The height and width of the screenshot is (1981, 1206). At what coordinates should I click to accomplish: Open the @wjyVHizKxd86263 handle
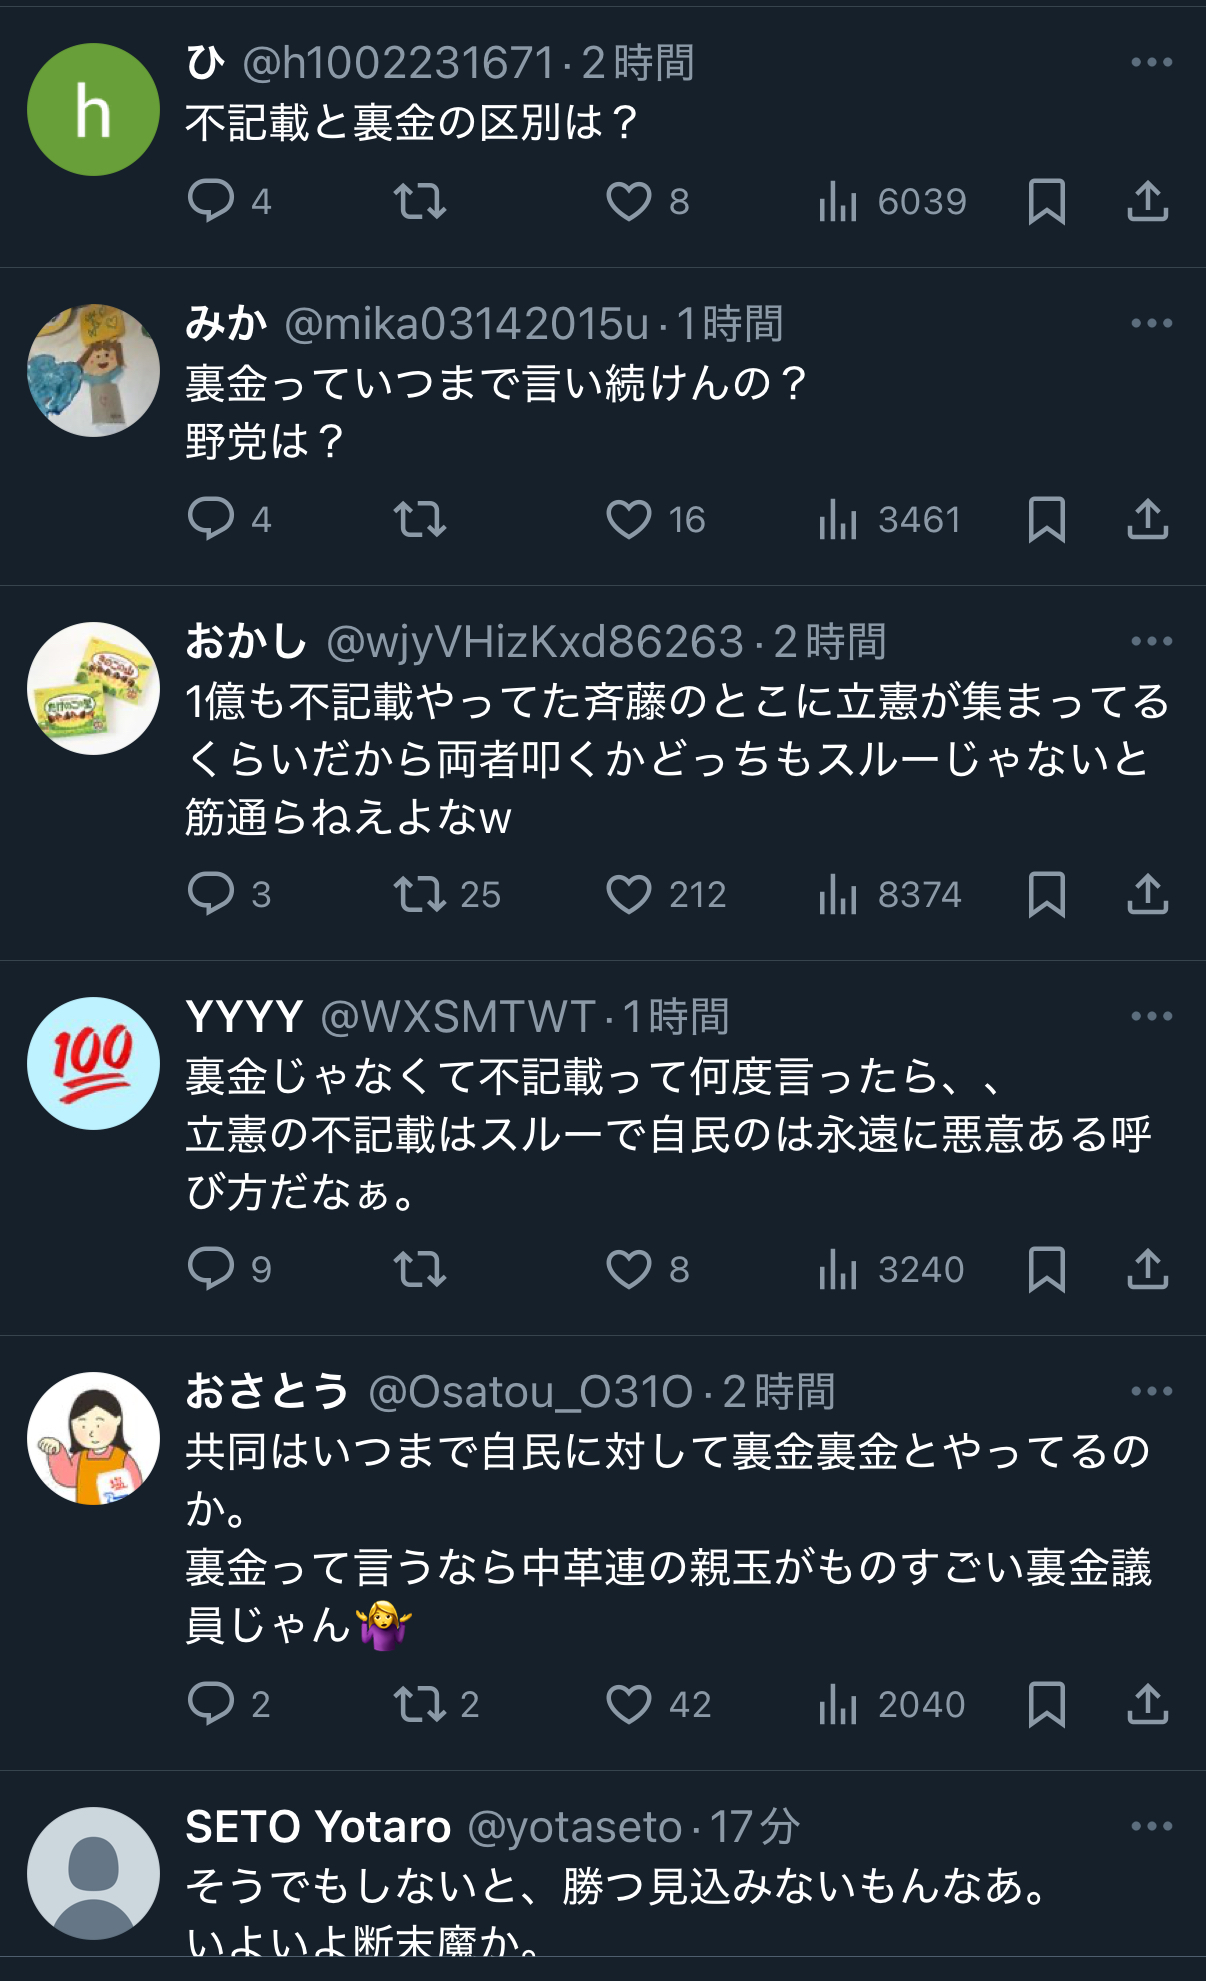tap(535, 641)
